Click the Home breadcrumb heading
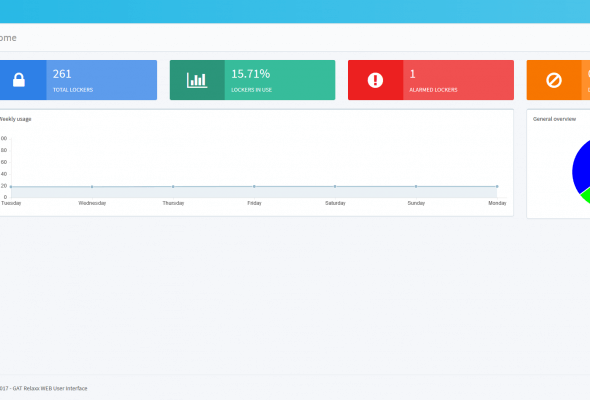The height and width of the screenshot is (400, 590). tap(8, 38)
